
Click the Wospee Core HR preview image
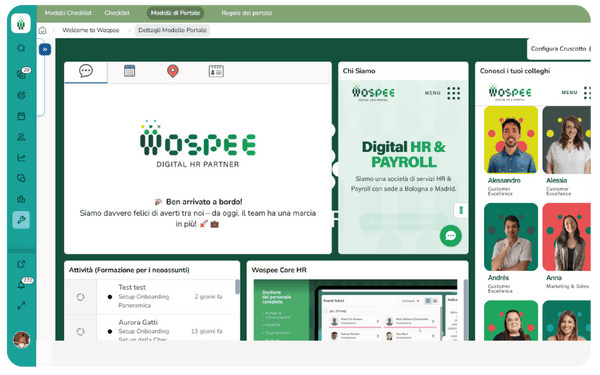click(x=355, y=310)
